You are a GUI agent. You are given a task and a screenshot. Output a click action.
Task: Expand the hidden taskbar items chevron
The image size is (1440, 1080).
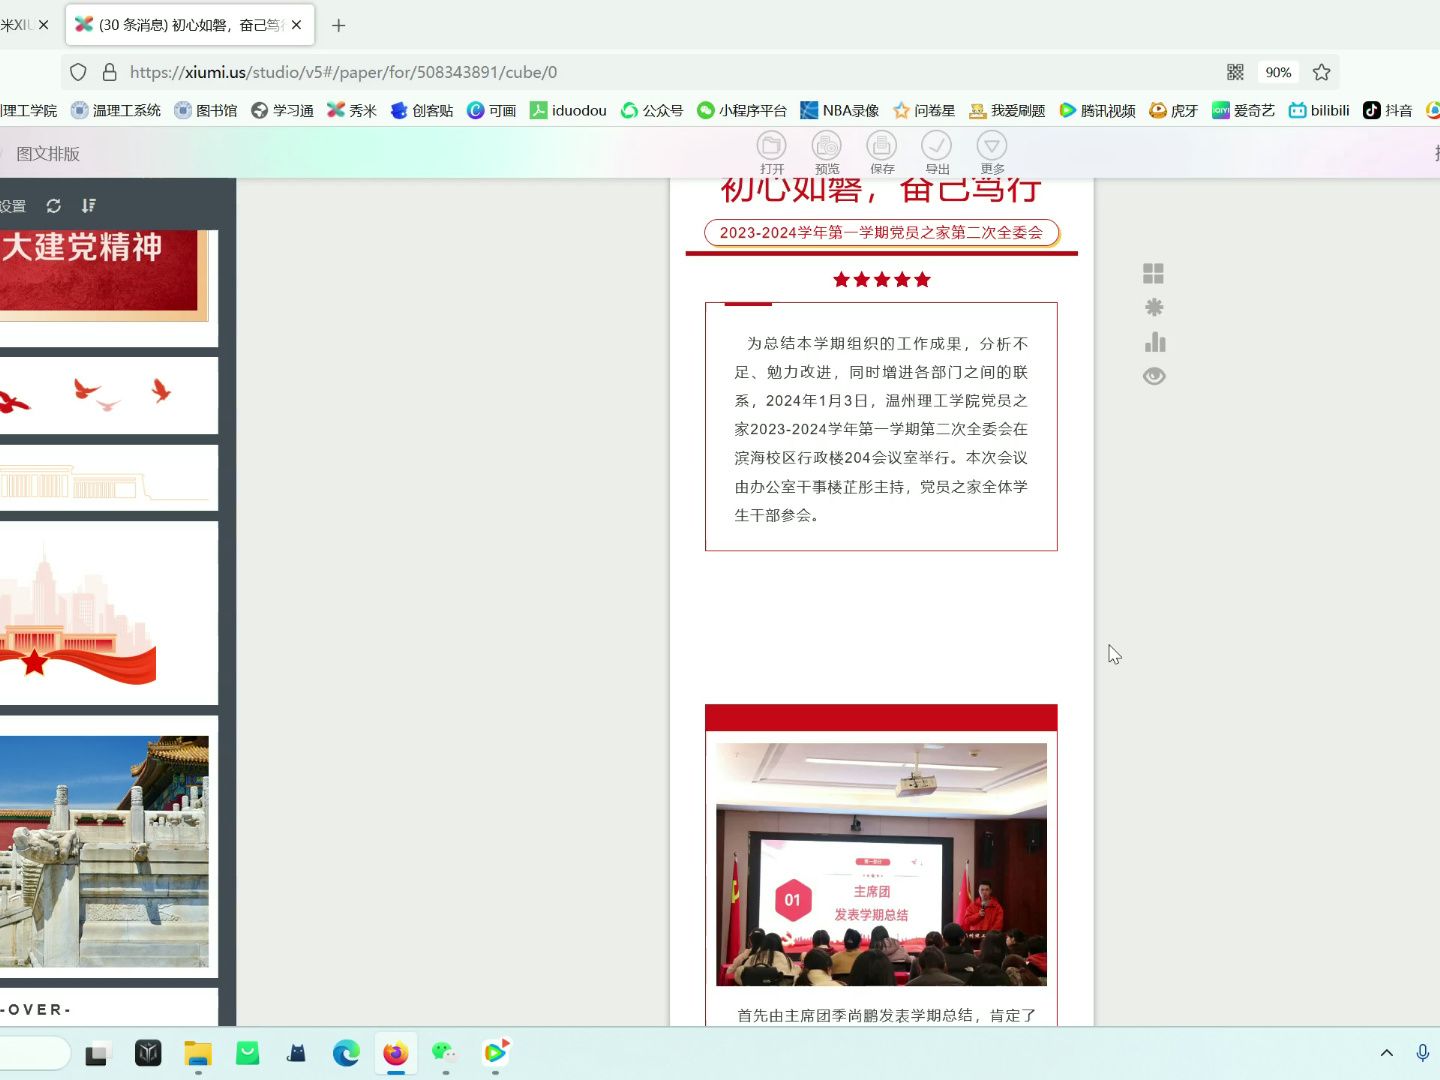click(x=1387, y=1053)
